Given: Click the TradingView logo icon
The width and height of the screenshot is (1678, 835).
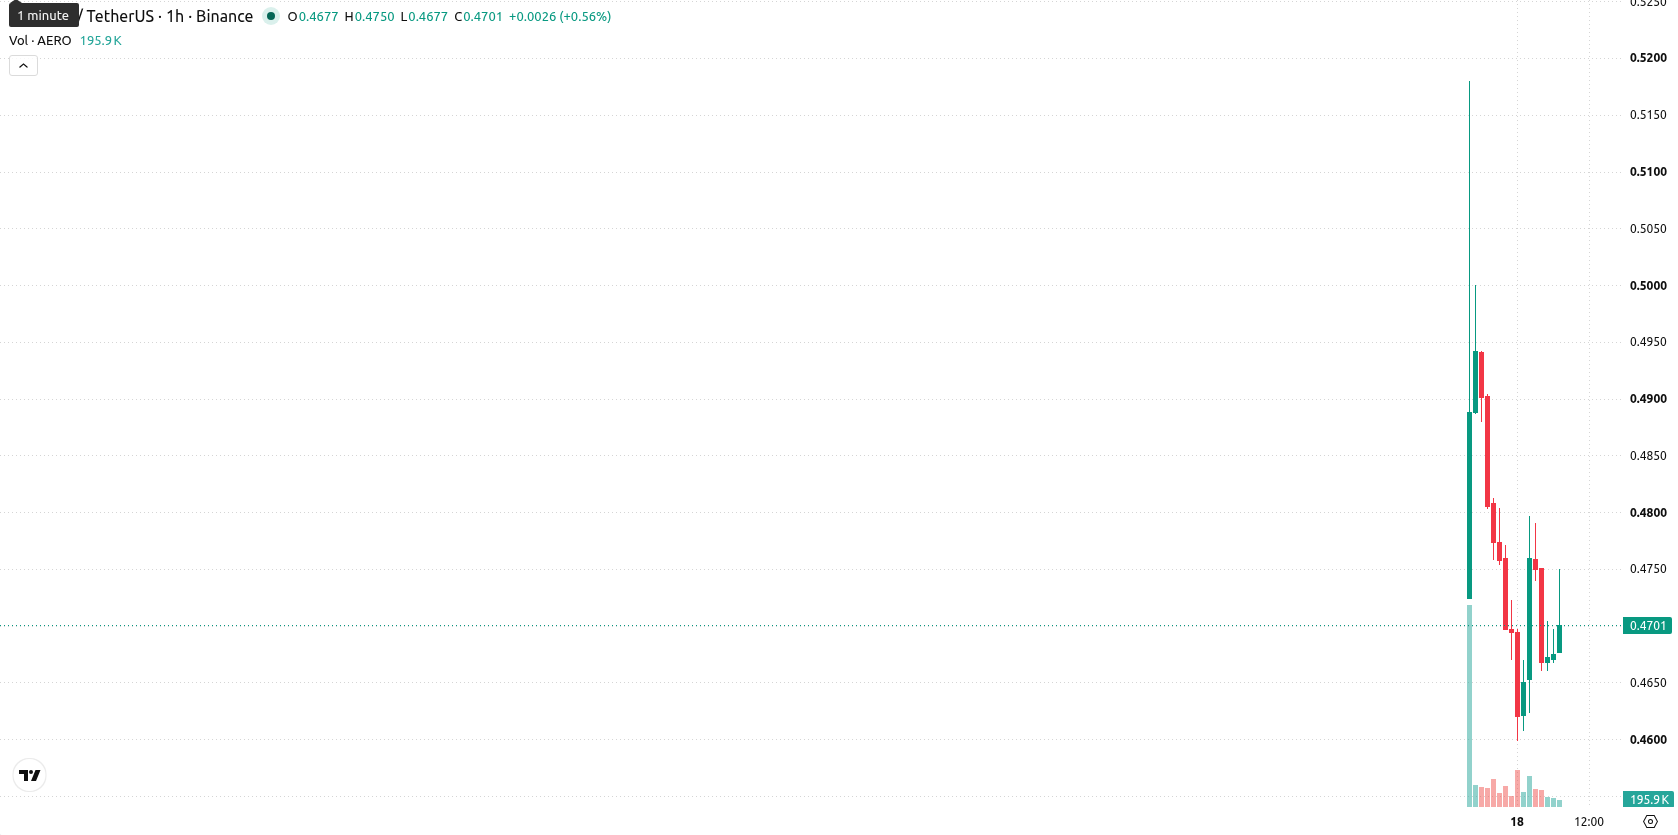Looking at the screenshot, I should coord(30,775).
